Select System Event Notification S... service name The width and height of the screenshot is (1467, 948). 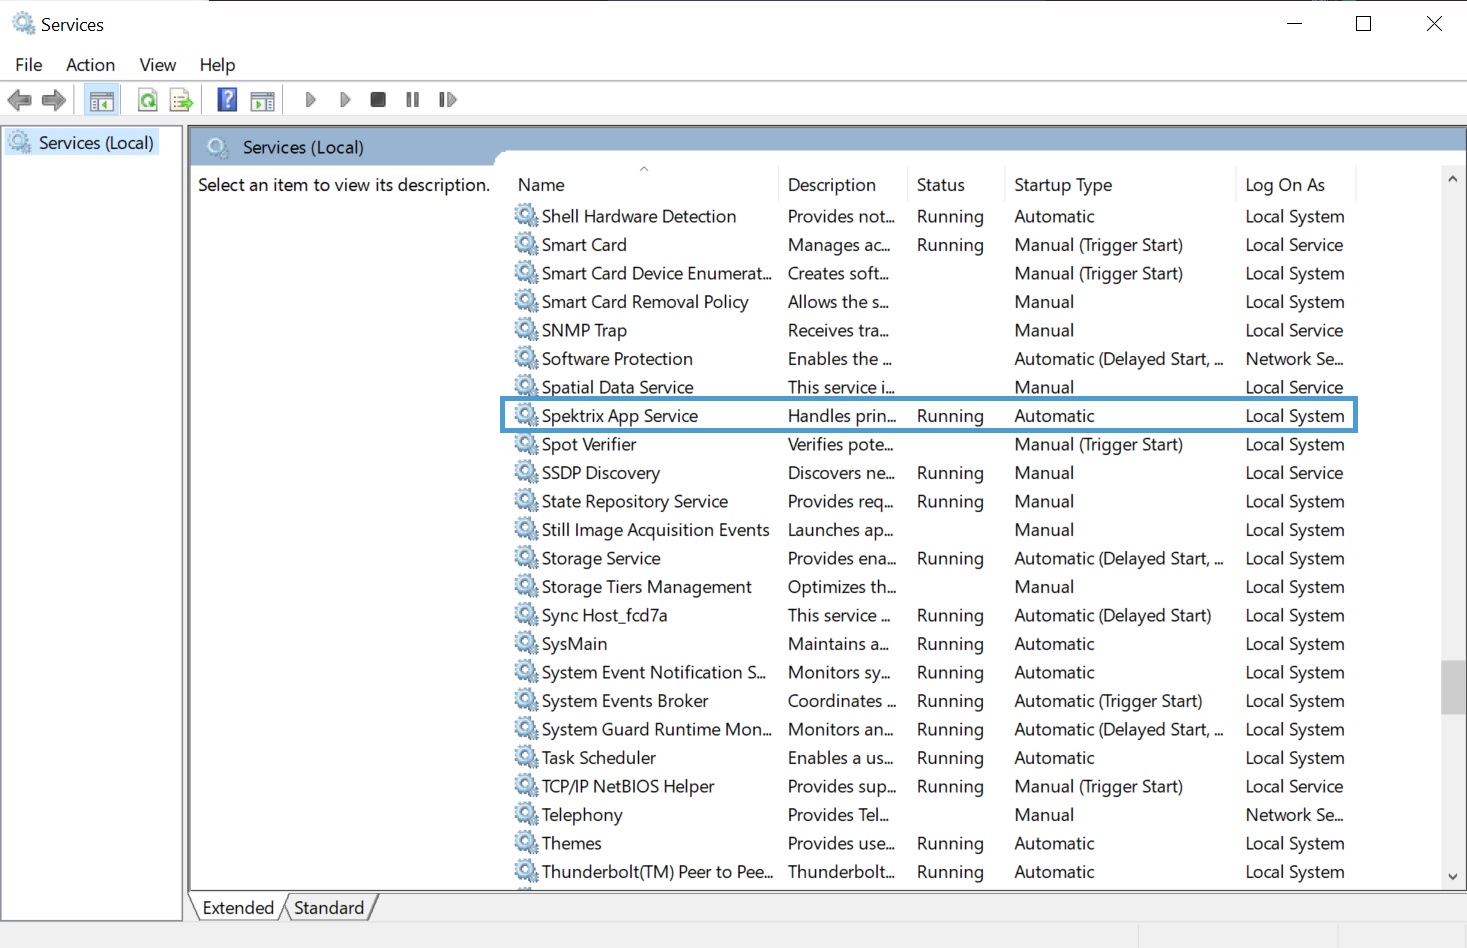[x=654, y=672]
